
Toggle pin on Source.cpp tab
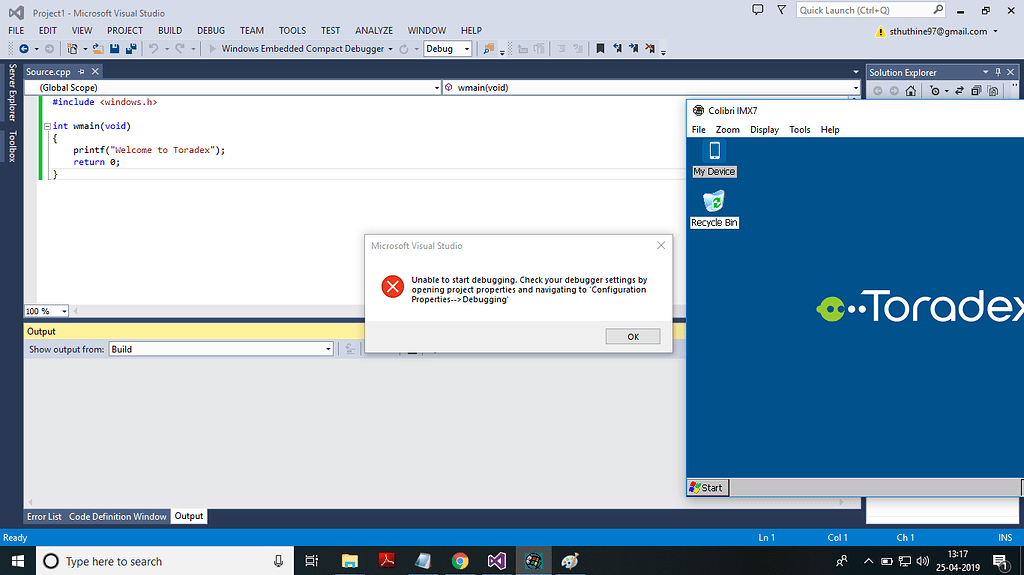82,72
